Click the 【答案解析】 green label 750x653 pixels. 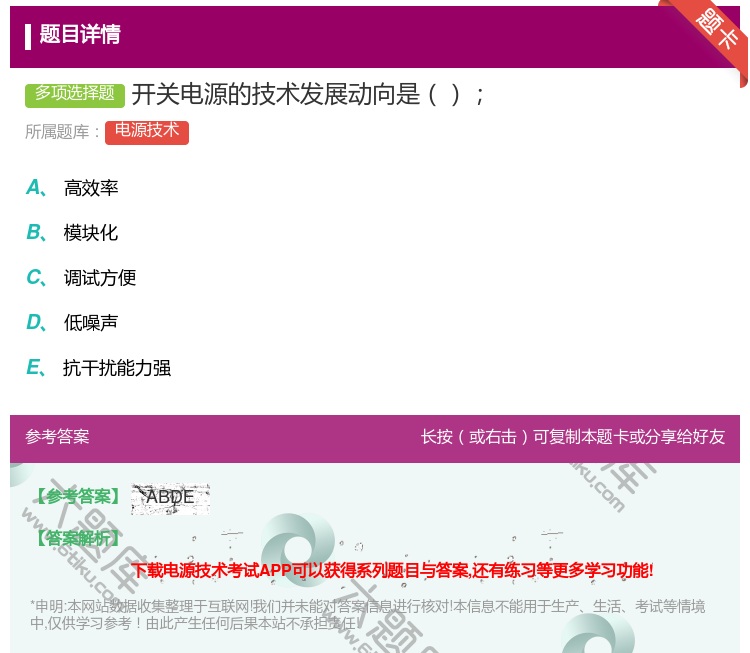78,539
